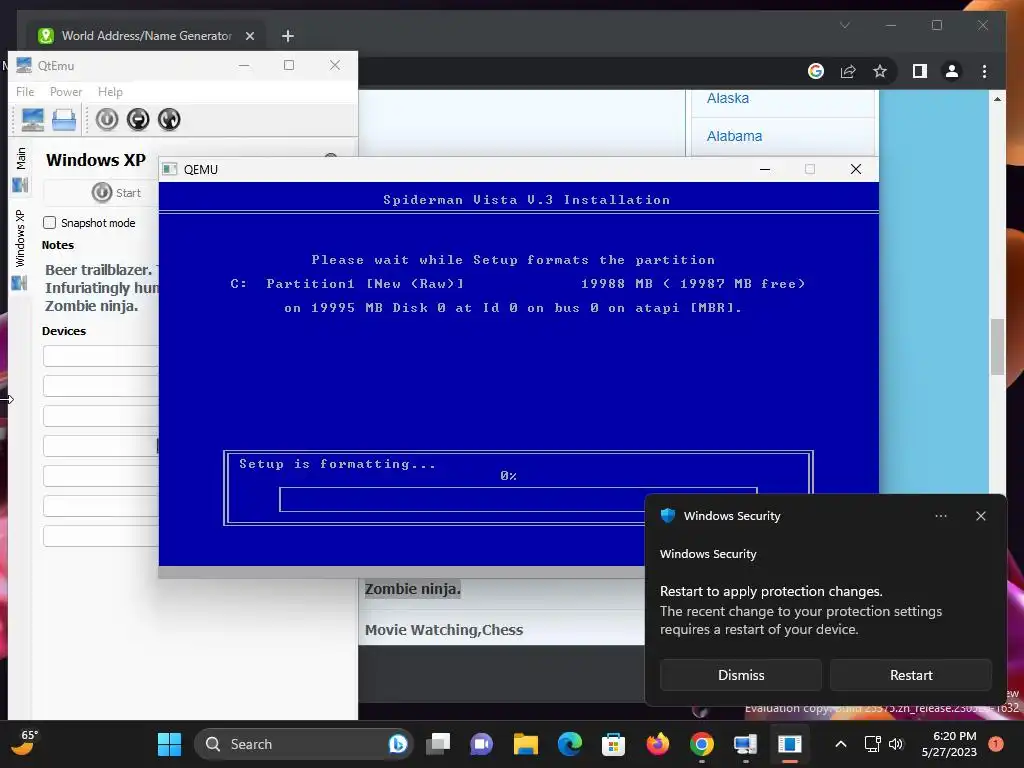Screen dimensions: 1024x768
Task: Open the Chat app on the taskbar
Action: [x=481, y=744]
